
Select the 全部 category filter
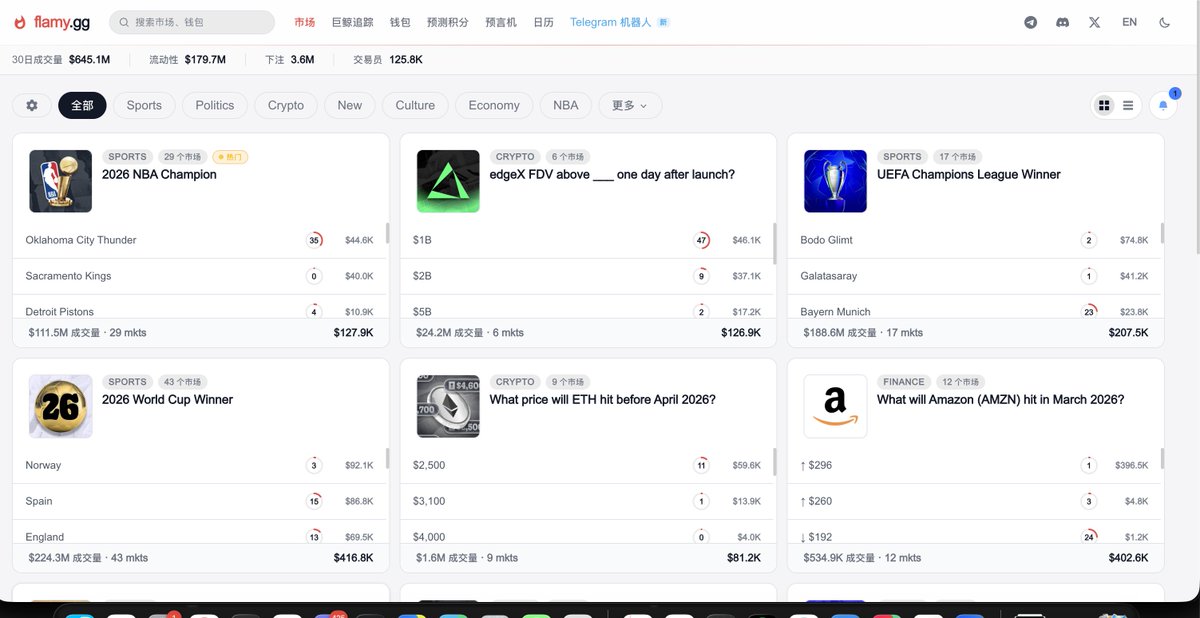pyautogui.click(x=82, y=105)
